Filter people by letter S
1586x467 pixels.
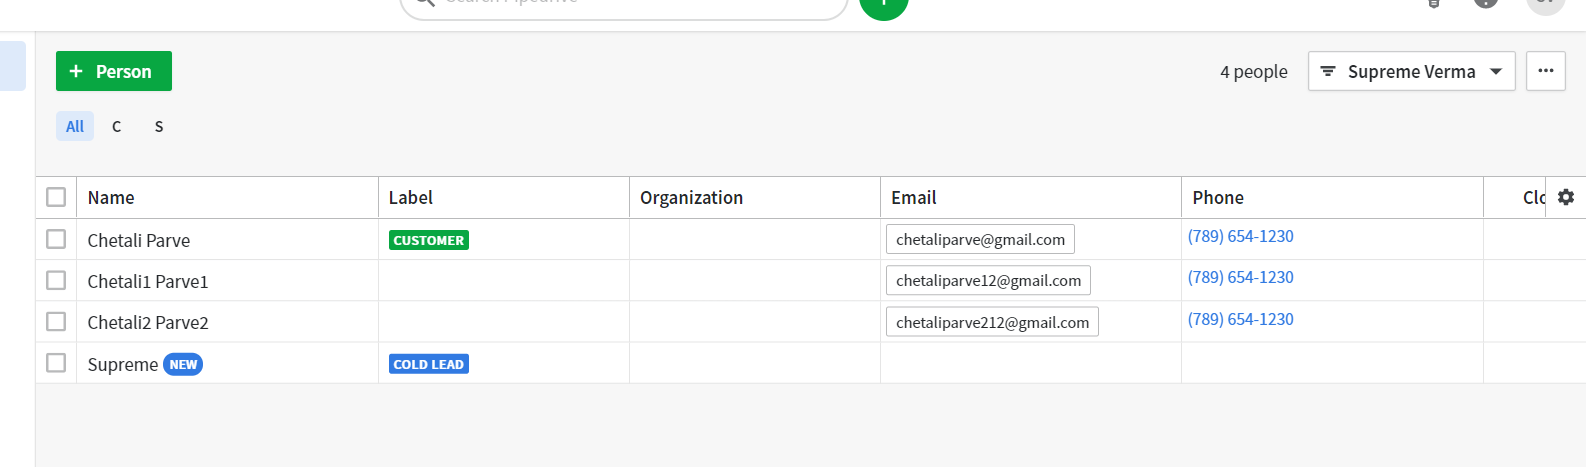159,126
